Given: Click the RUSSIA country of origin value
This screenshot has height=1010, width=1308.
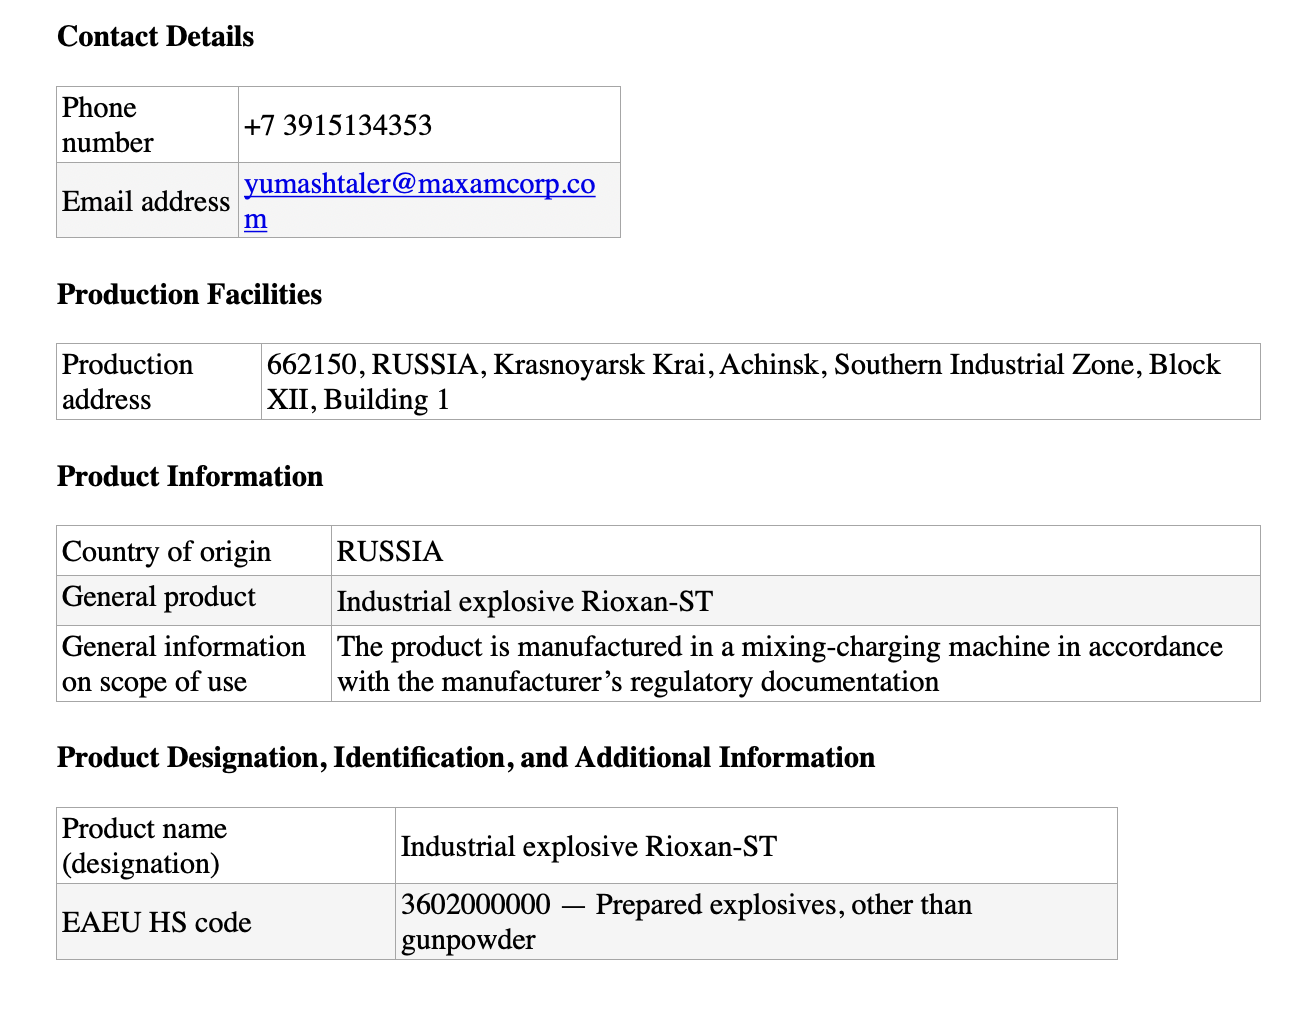Looking at the screenshot, I should (390, 552).
